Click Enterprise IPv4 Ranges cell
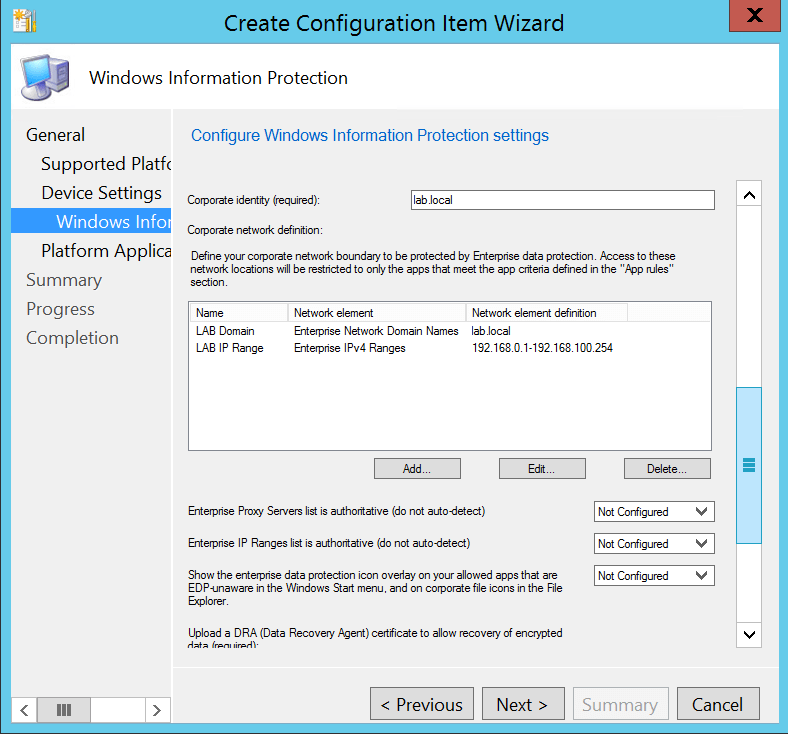 349,348
